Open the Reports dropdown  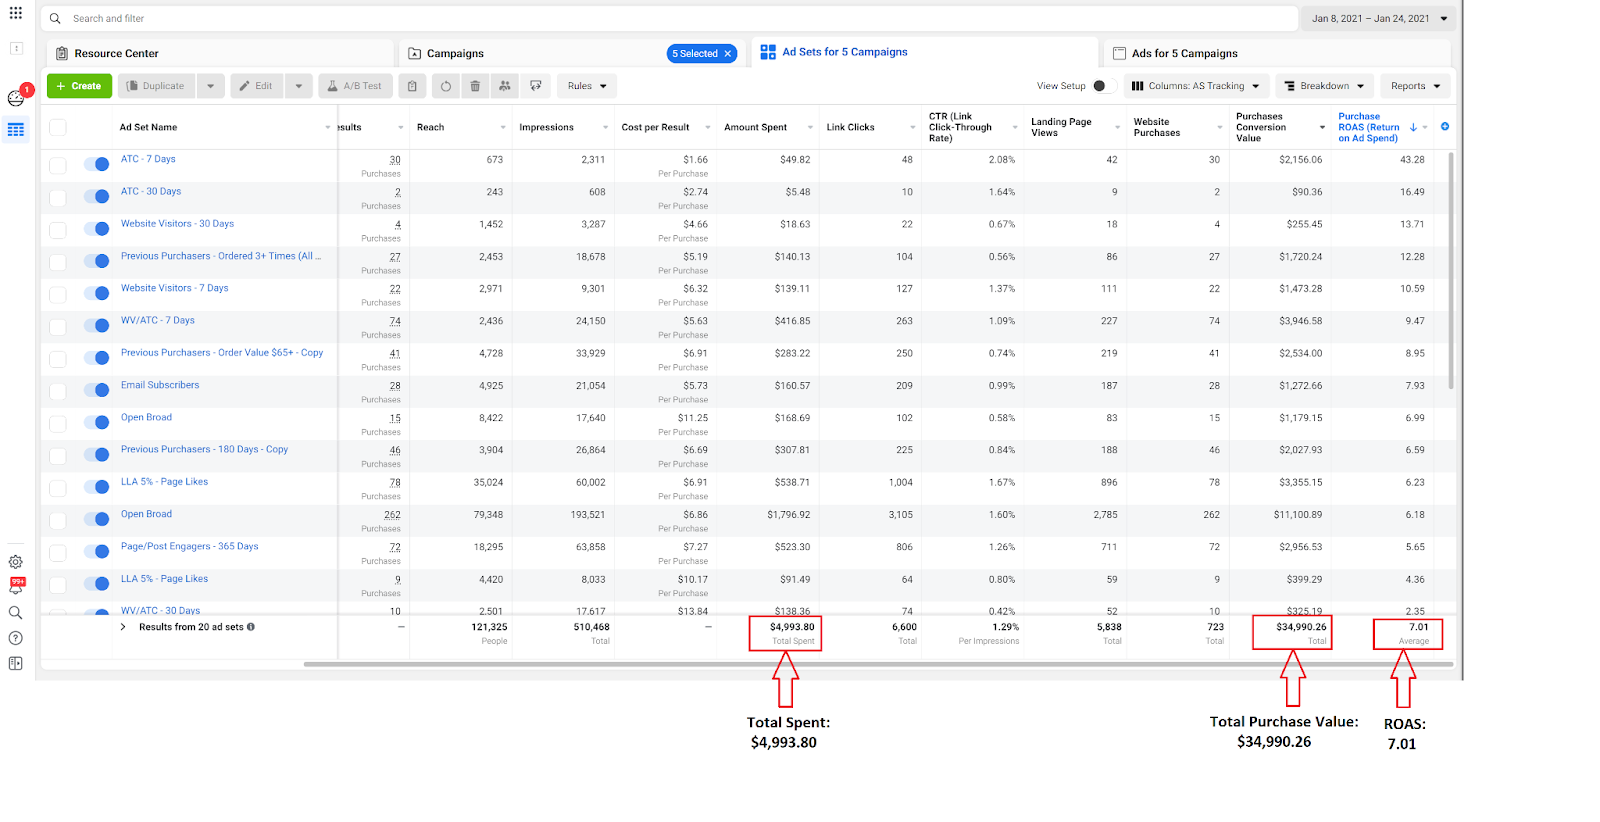[x=1415, y=86]
